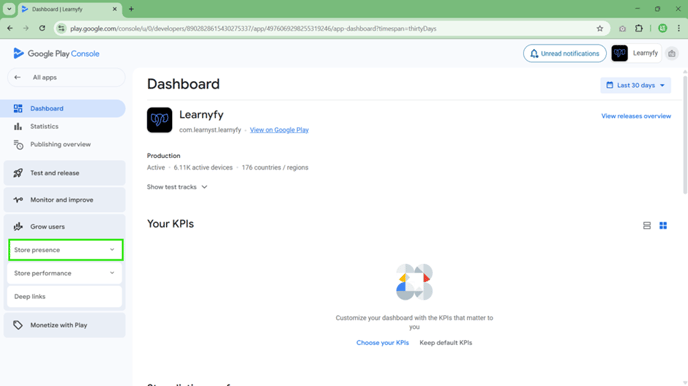Click the Learnyfy app icon on dashboard
688x386 pixels.
pos(159,120)
